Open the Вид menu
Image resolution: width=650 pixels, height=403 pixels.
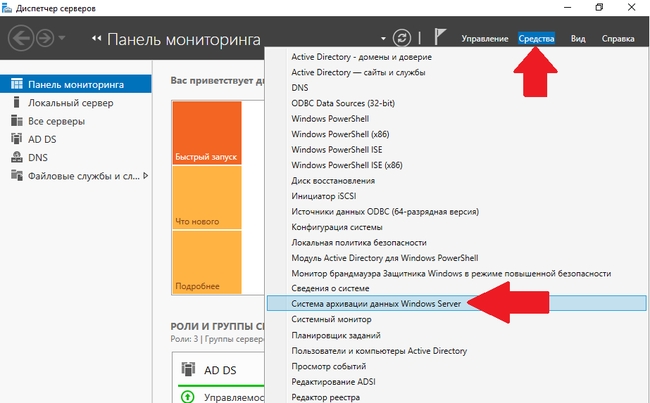pos(578,39)
